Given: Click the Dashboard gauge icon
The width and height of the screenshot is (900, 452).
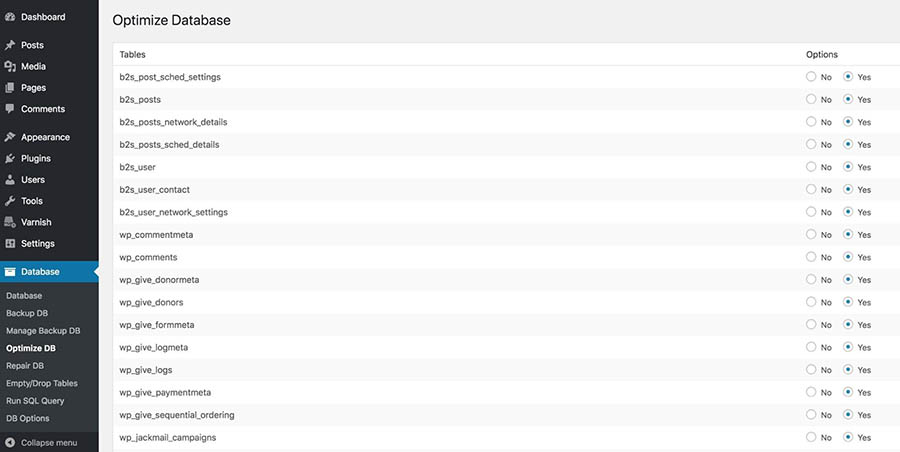Looking at the screenshot, I should pos(10,17).
